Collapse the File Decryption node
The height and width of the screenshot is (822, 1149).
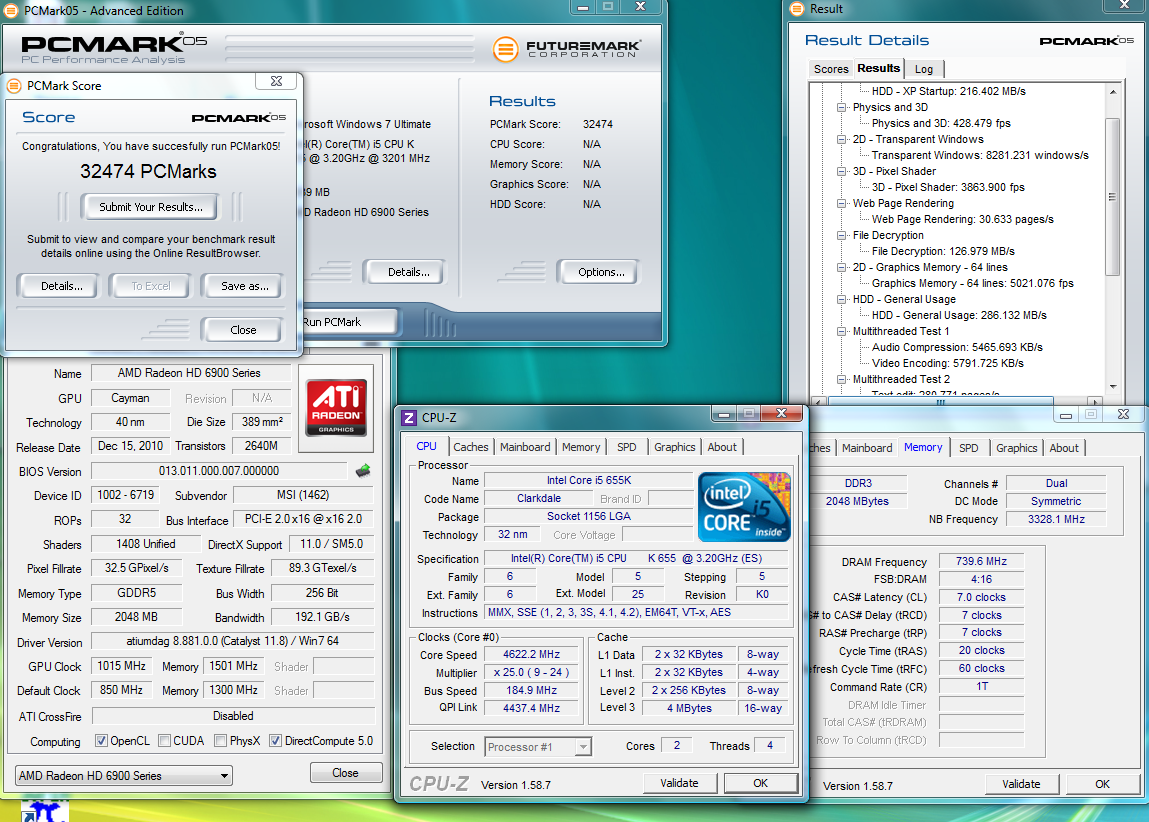pyautogui.click(x=841, y=235)
